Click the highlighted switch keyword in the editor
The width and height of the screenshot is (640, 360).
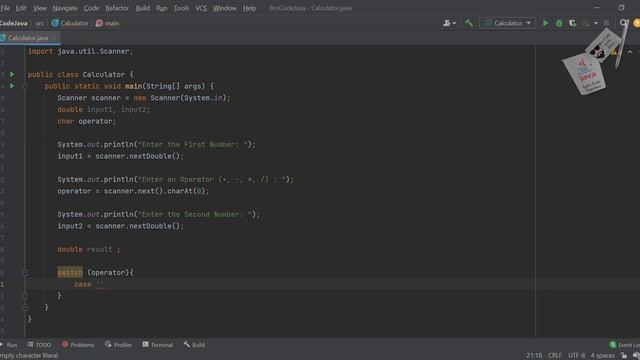pos(70,273)
